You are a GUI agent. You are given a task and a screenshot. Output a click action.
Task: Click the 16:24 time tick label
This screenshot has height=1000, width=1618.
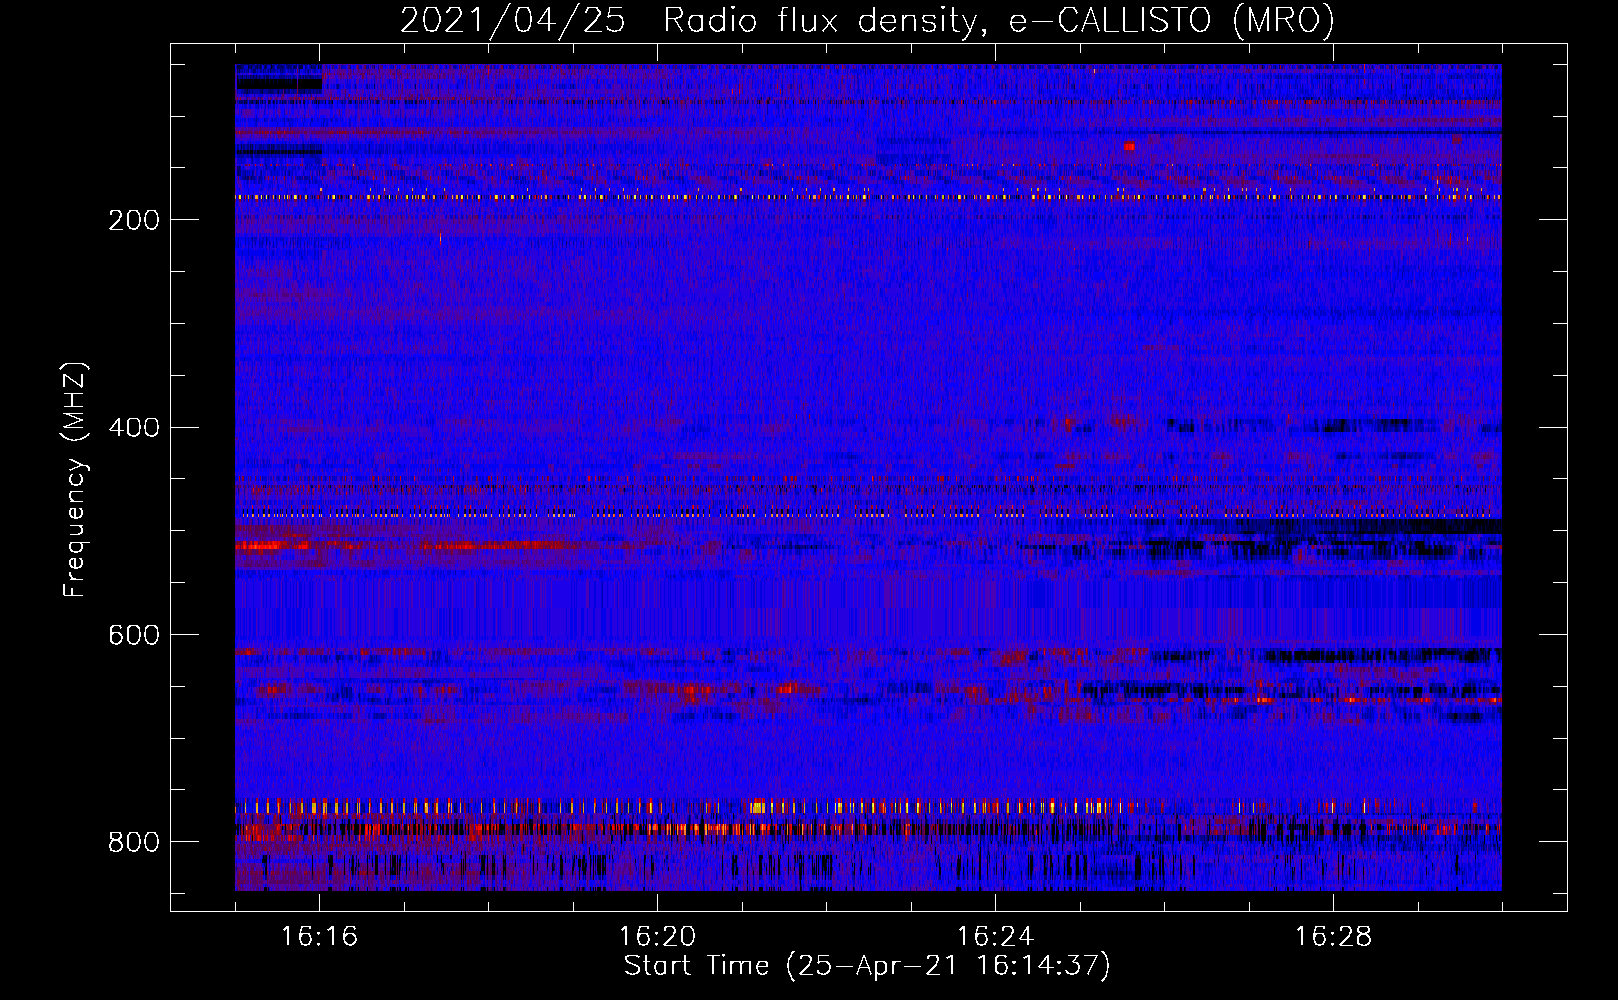tap(995, 937)
